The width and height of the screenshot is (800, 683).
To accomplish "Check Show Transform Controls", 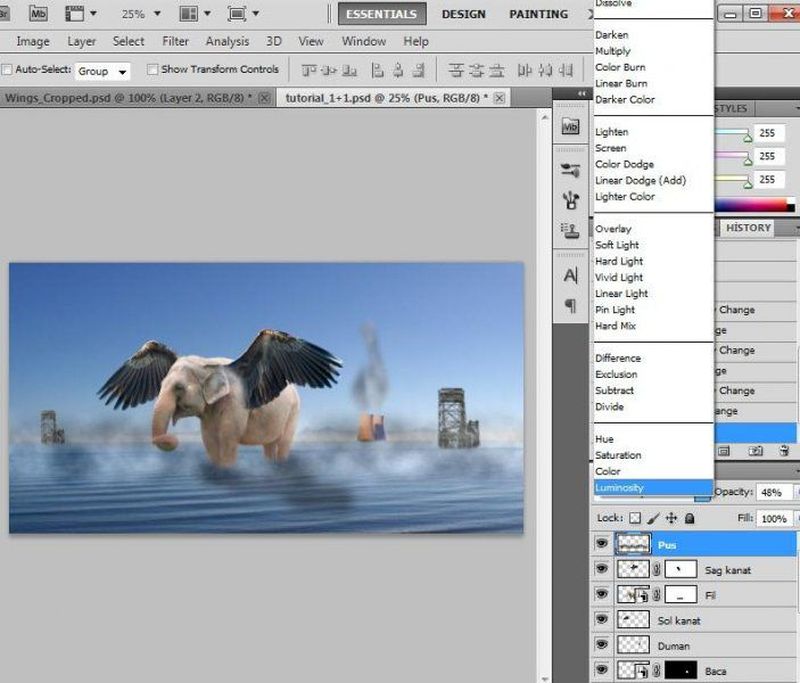I will pos(153,70).
